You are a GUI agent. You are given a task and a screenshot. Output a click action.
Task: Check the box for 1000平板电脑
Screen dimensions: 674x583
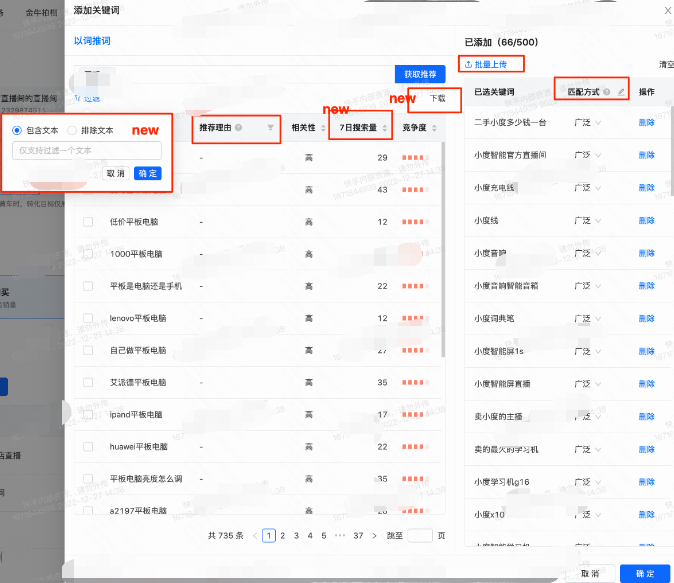(88, 254)
